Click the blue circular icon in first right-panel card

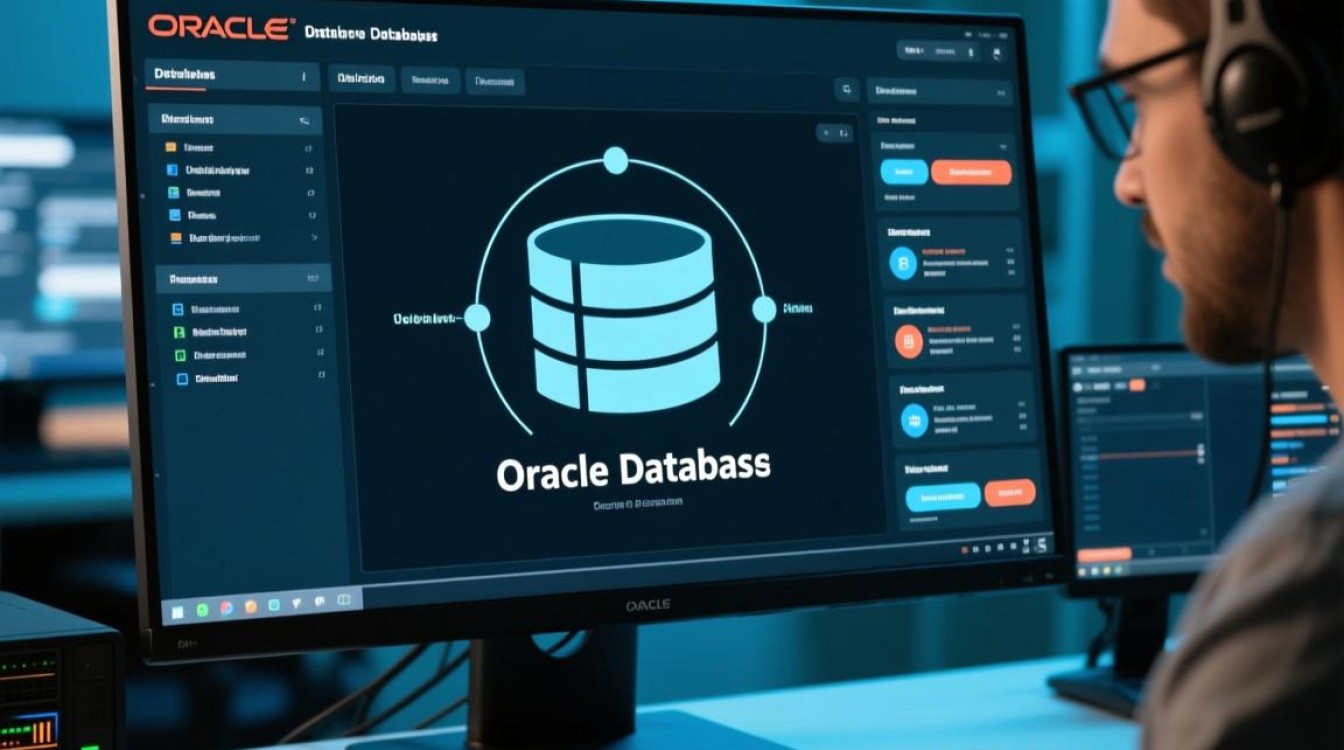[x=903, y=263]
